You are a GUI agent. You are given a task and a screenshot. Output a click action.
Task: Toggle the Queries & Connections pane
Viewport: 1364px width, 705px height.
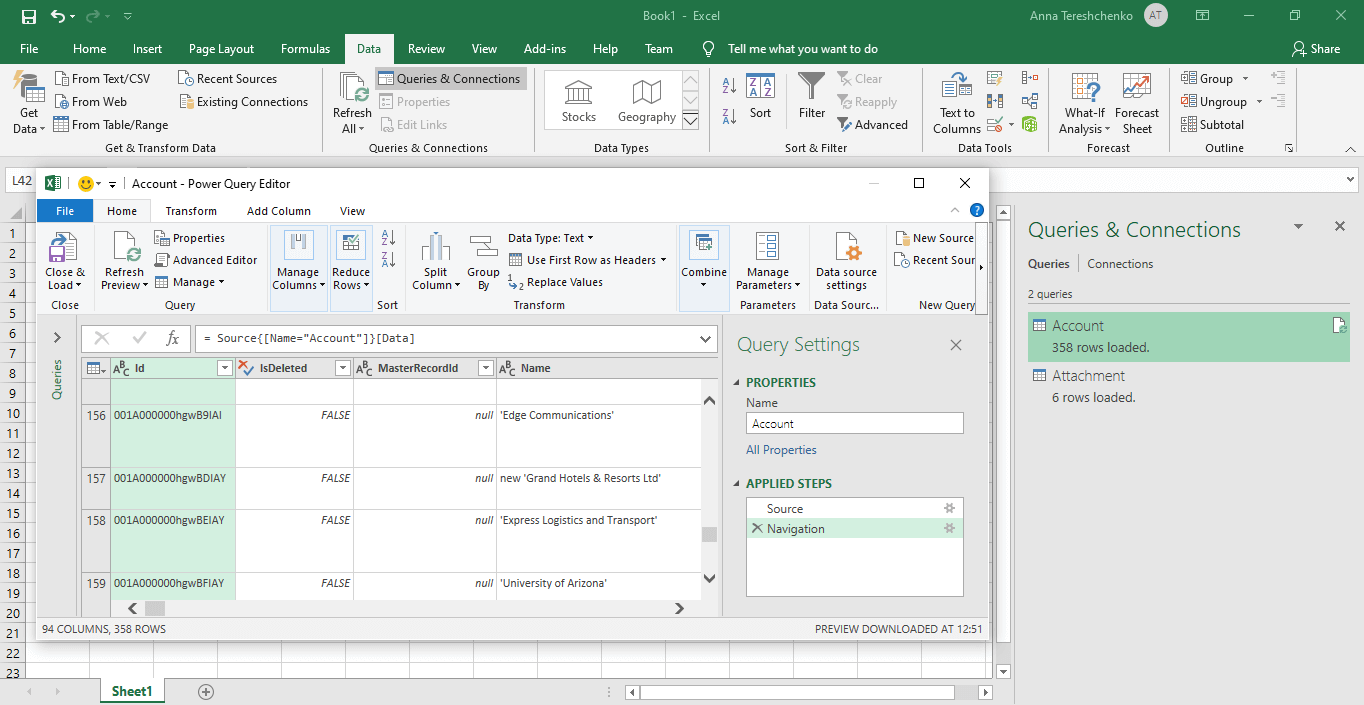(x=449, y=78)
